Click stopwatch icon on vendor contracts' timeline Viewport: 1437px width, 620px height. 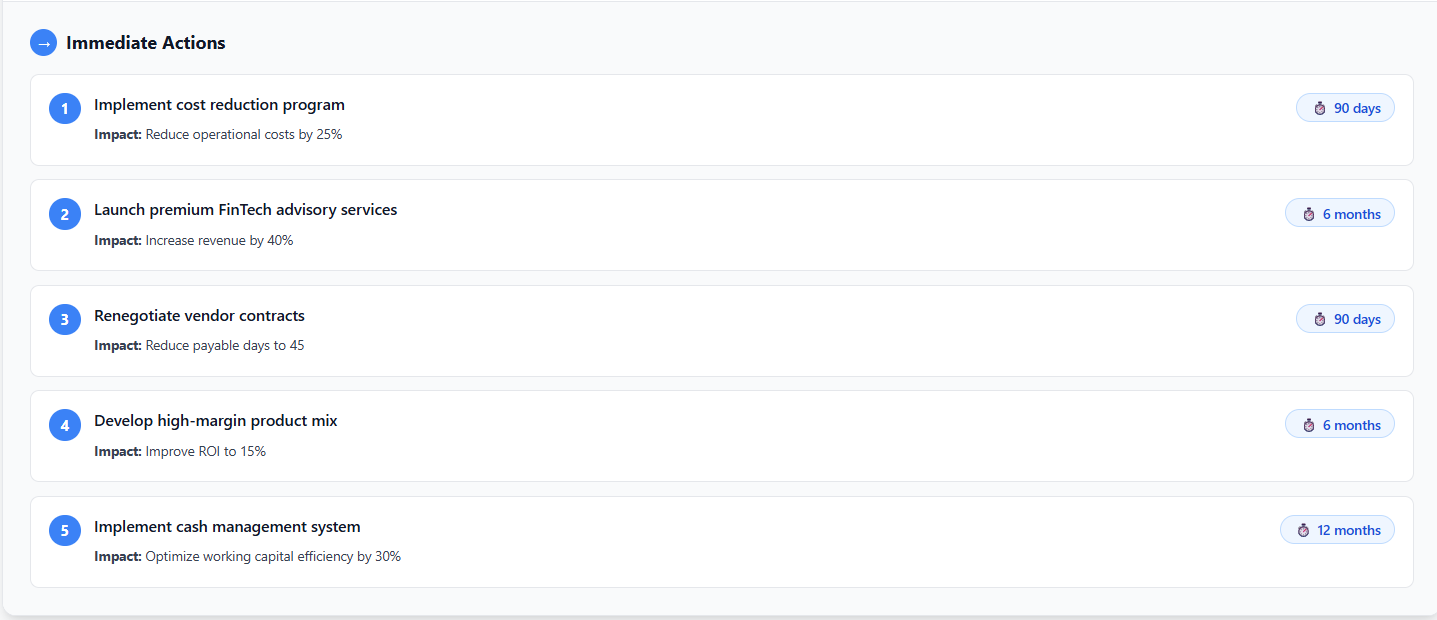coord(1320,319)
